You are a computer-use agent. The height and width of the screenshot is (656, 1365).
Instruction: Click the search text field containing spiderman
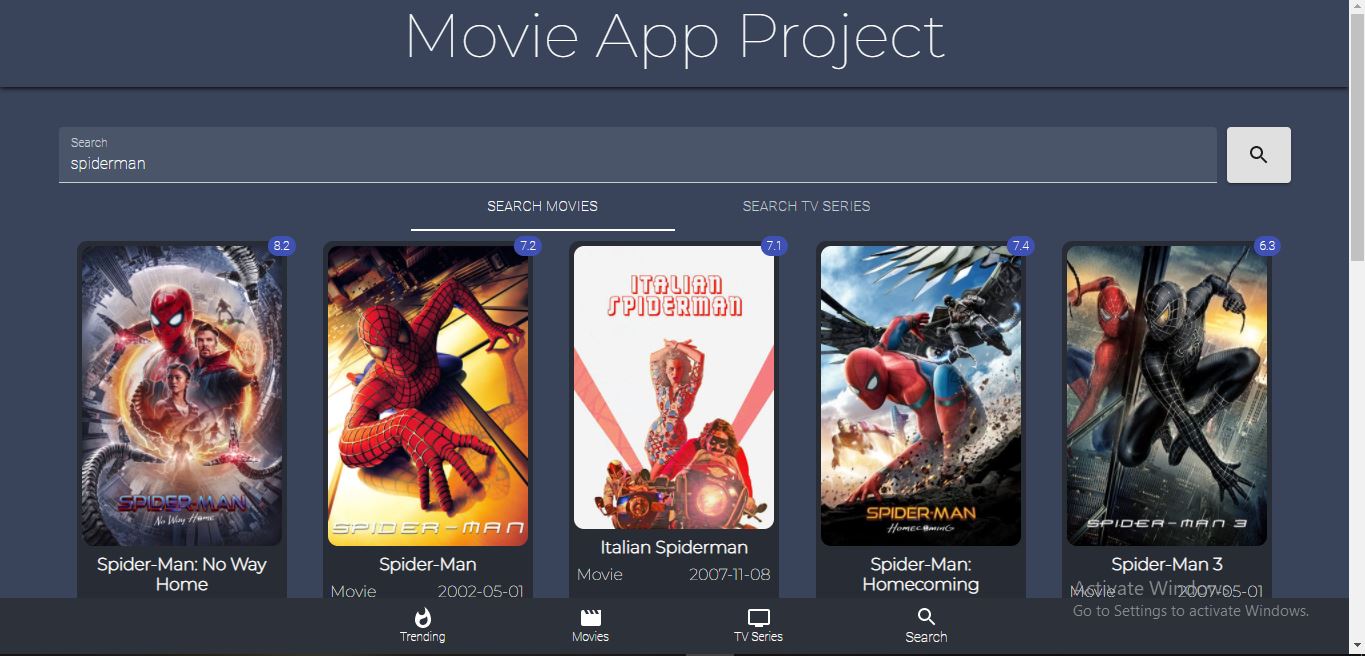coord(637,163)
